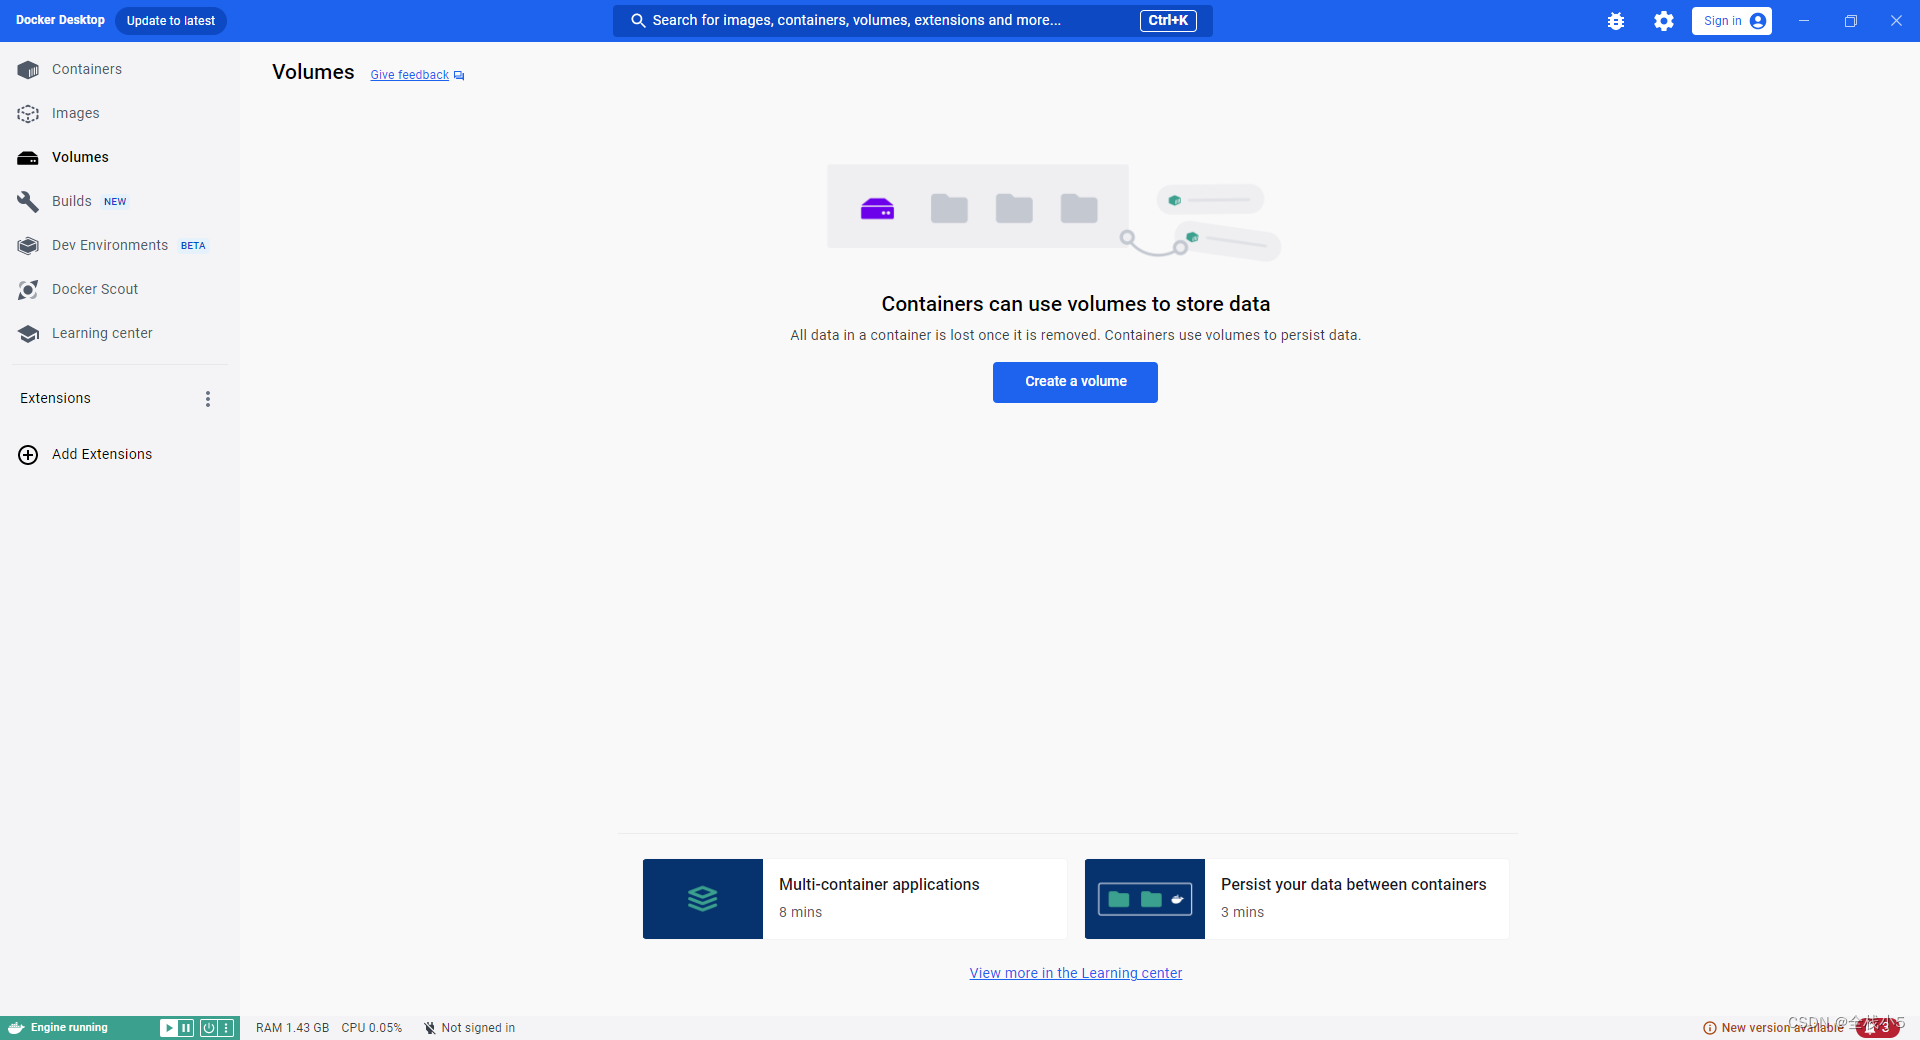Open the Give feedback link
This screenshot has height=1040, width=1920.
click(x=410, y=75)
